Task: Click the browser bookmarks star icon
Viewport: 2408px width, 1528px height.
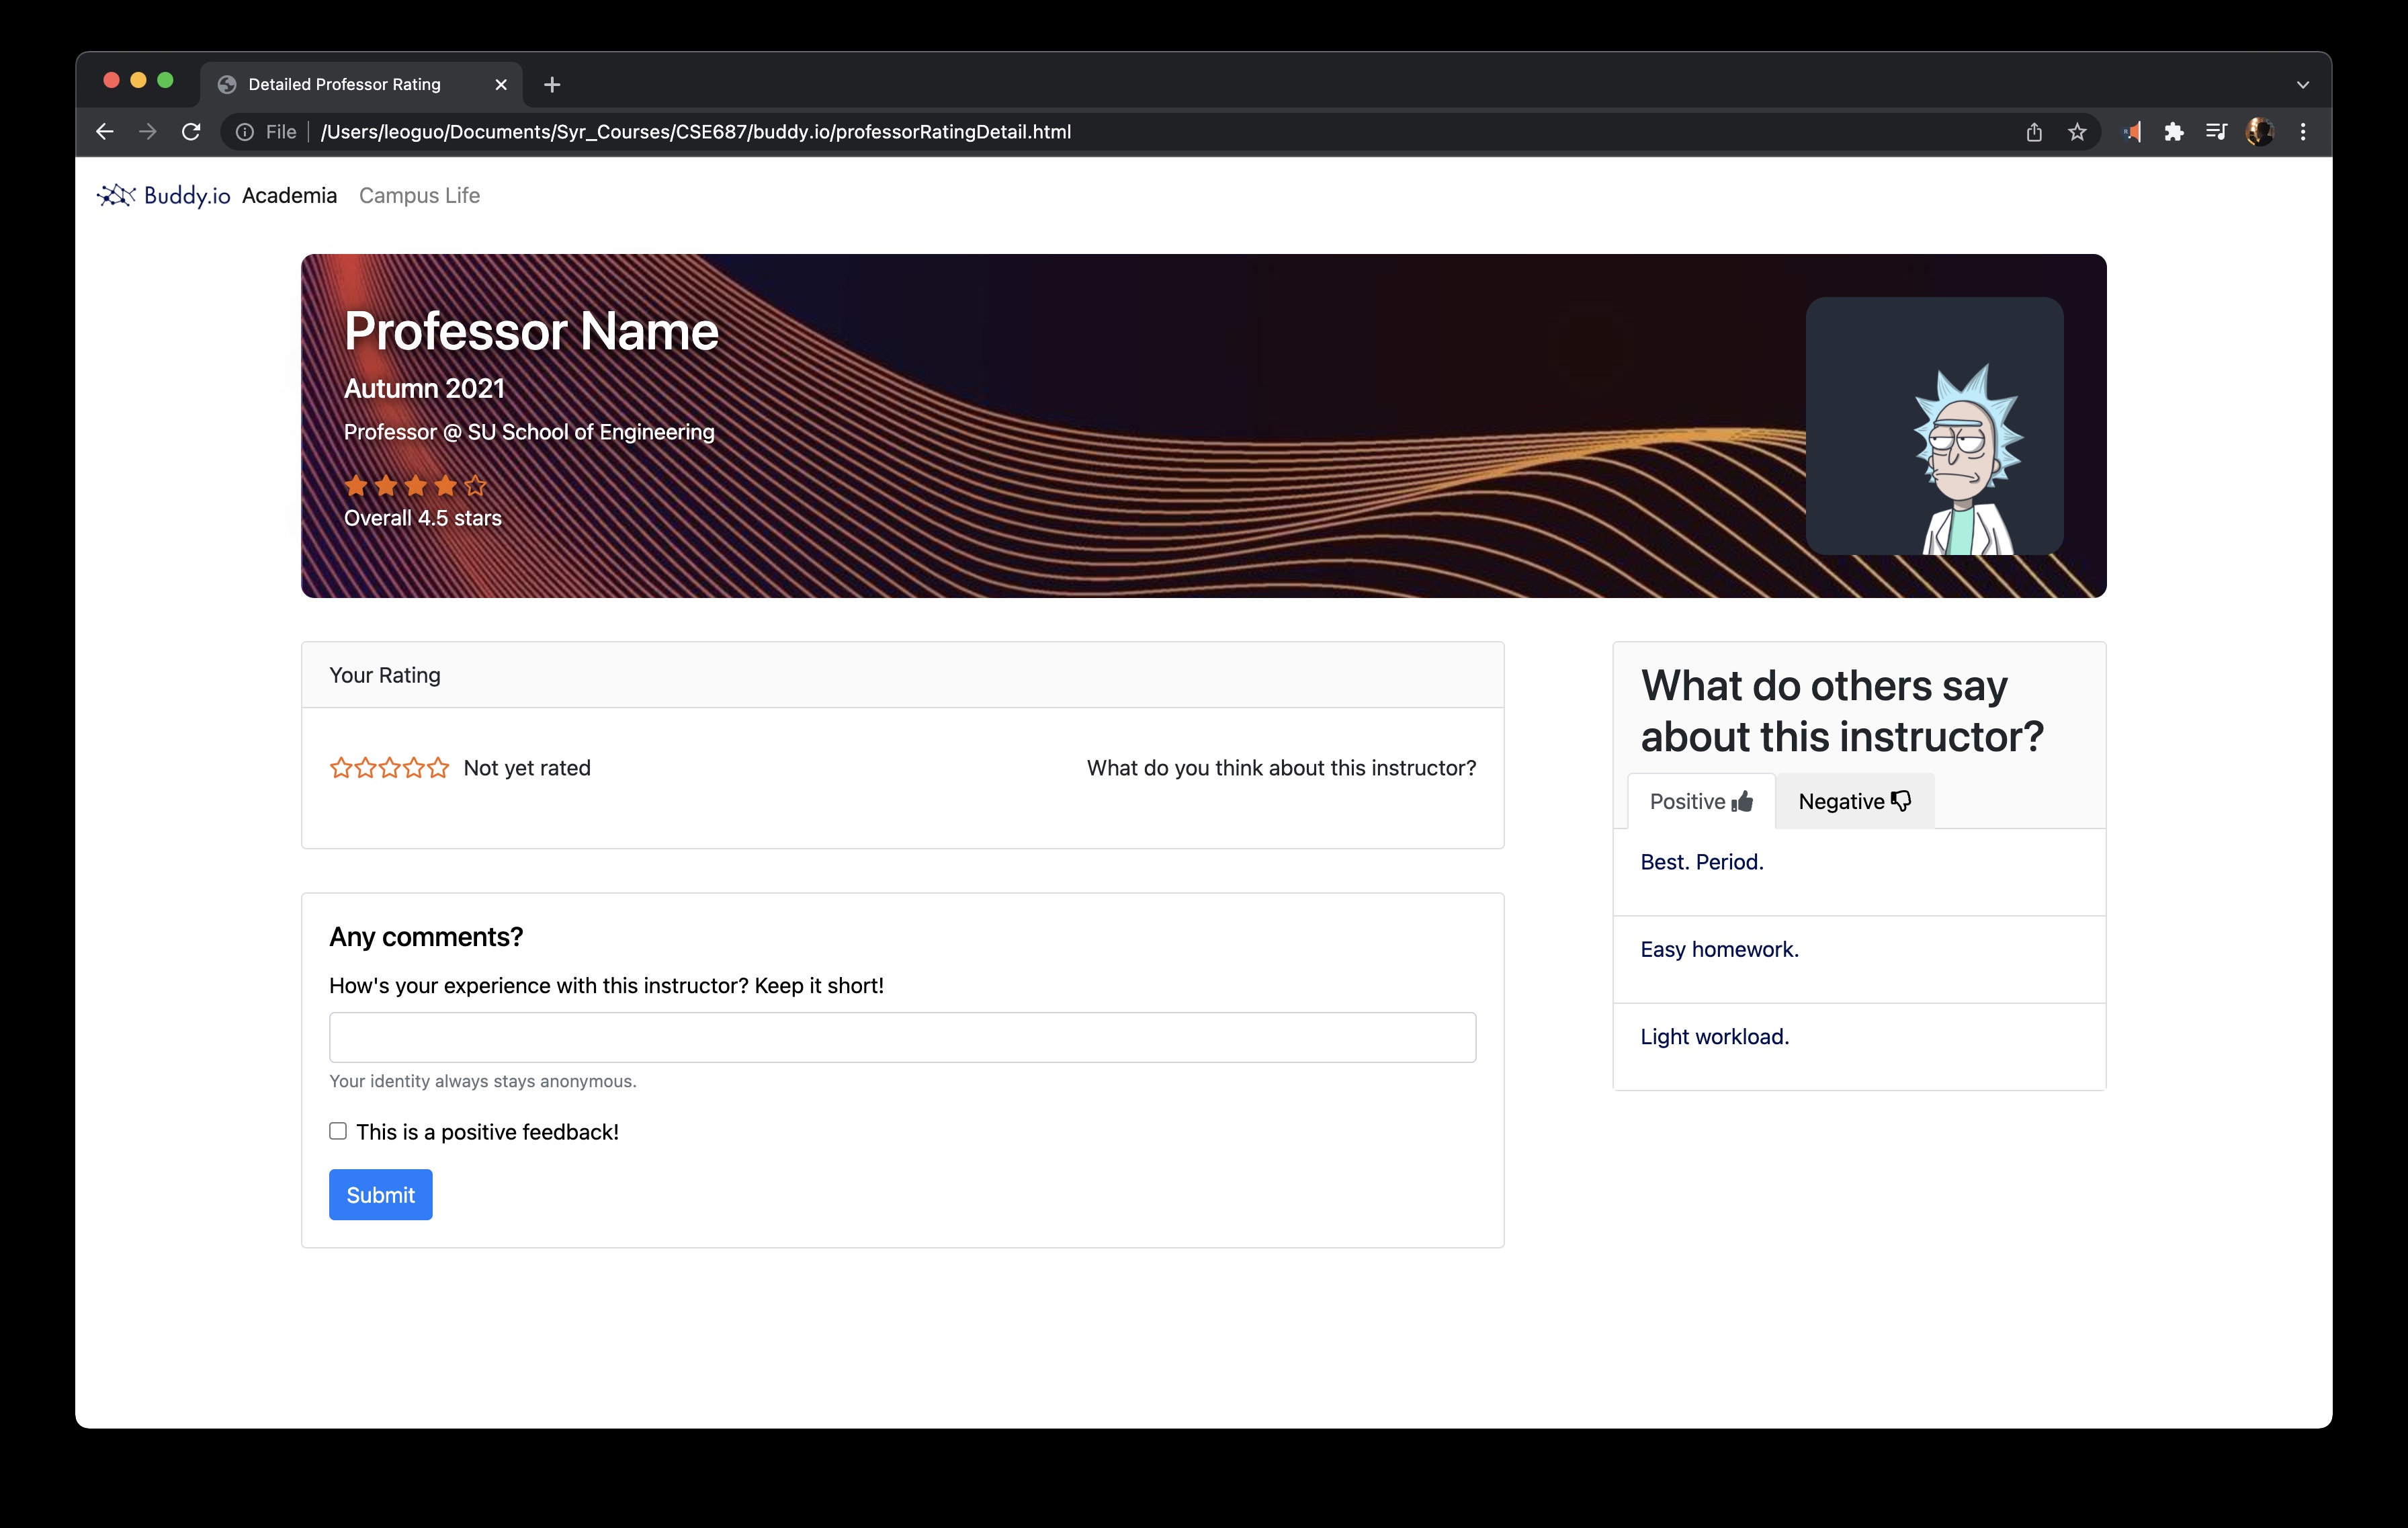Action: 2078,132
